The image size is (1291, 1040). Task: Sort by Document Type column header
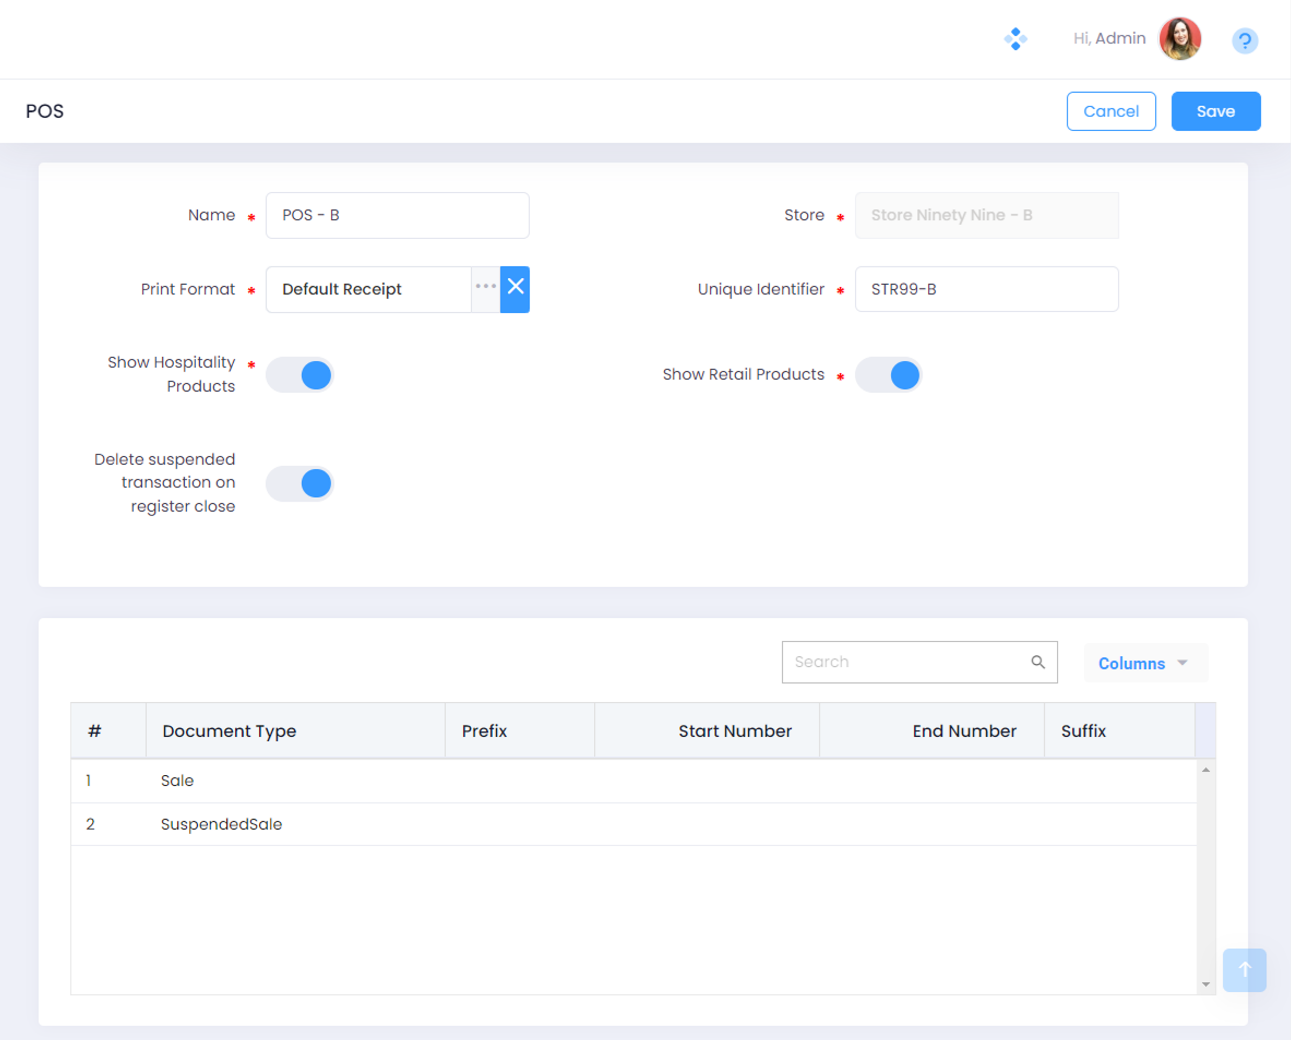coord(230,731)
